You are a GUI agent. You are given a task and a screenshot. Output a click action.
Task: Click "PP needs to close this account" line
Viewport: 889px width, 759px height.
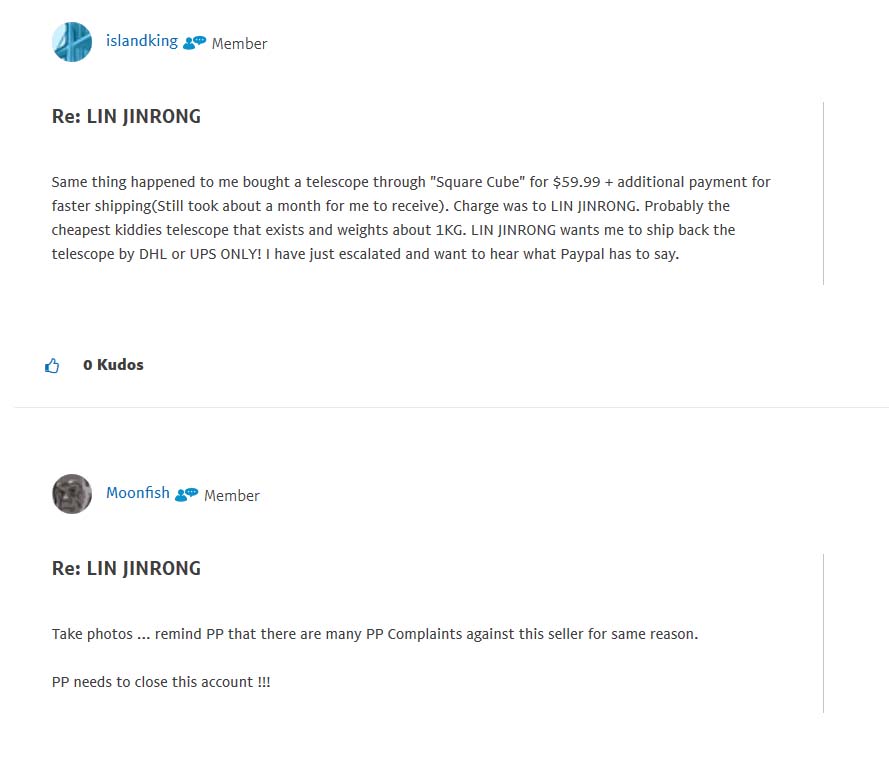(x=160, y=682)
